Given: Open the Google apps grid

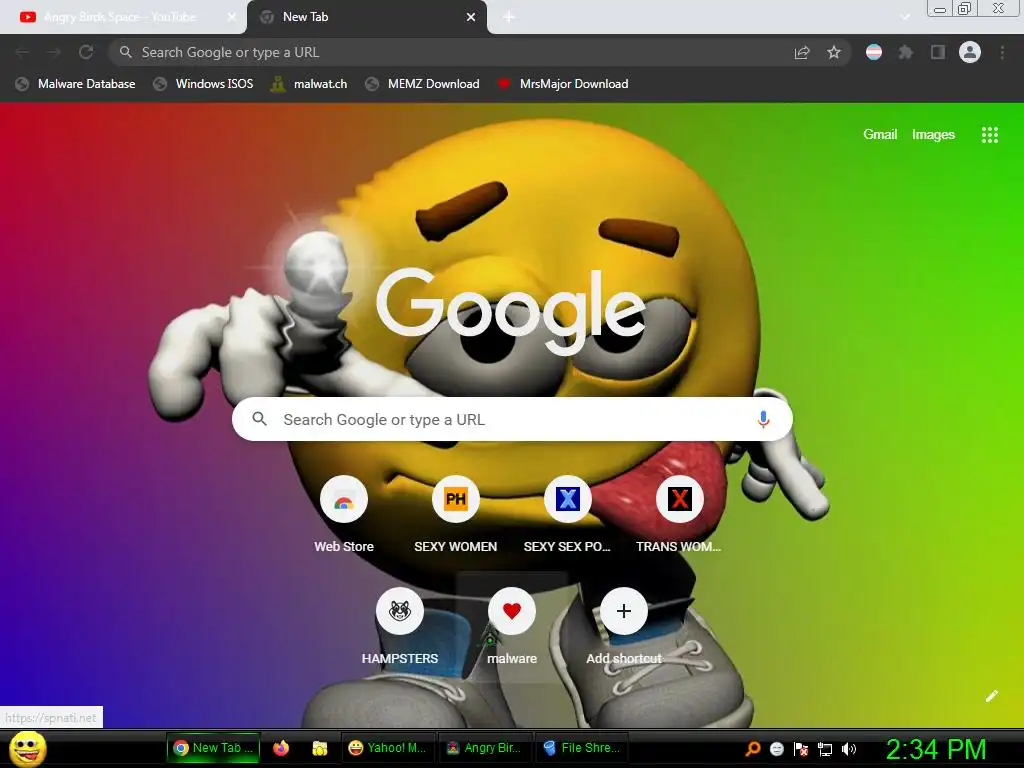Looking at the screenshot, I should pos(989,135).
